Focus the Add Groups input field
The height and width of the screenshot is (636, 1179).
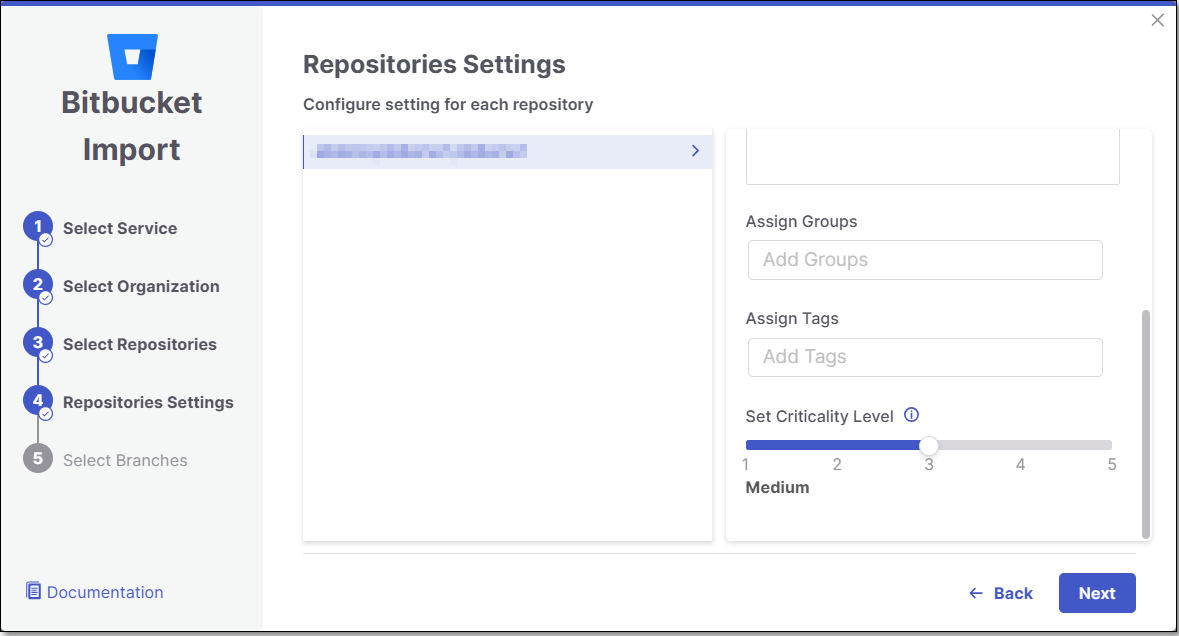click(x=925, y=260)
